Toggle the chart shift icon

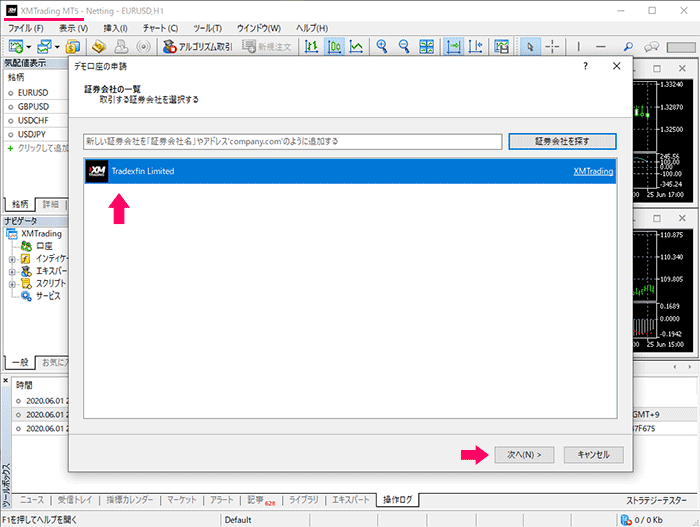coord(475,46)
